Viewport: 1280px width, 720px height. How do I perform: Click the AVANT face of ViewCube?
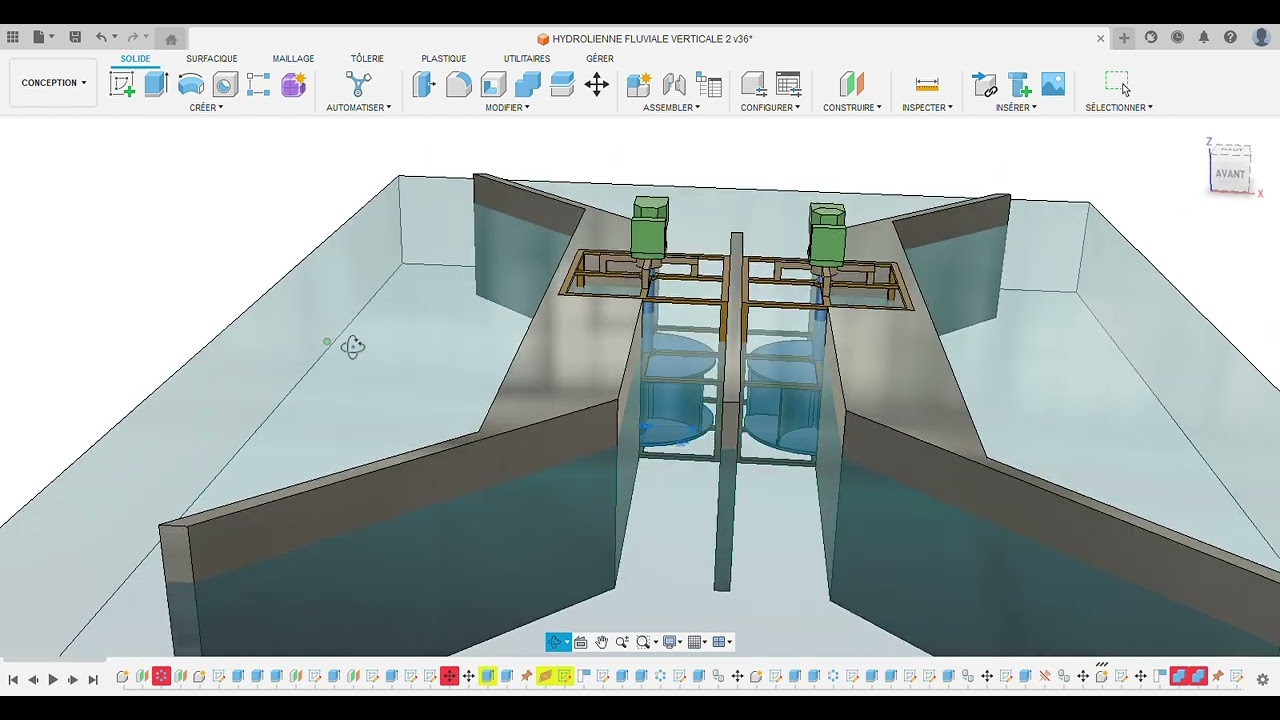click(x=1230, y=173)
